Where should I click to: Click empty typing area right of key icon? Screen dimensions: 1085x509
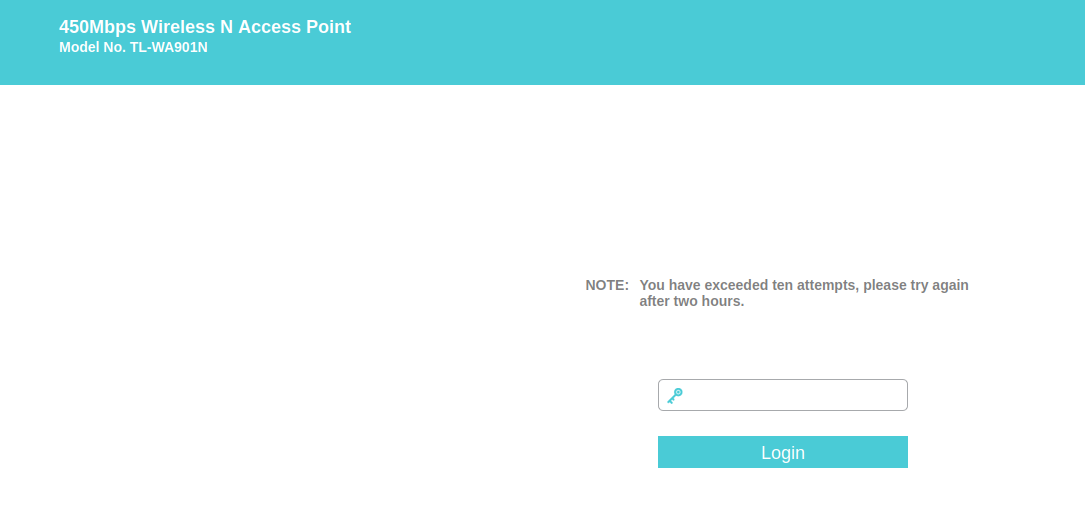796,395
